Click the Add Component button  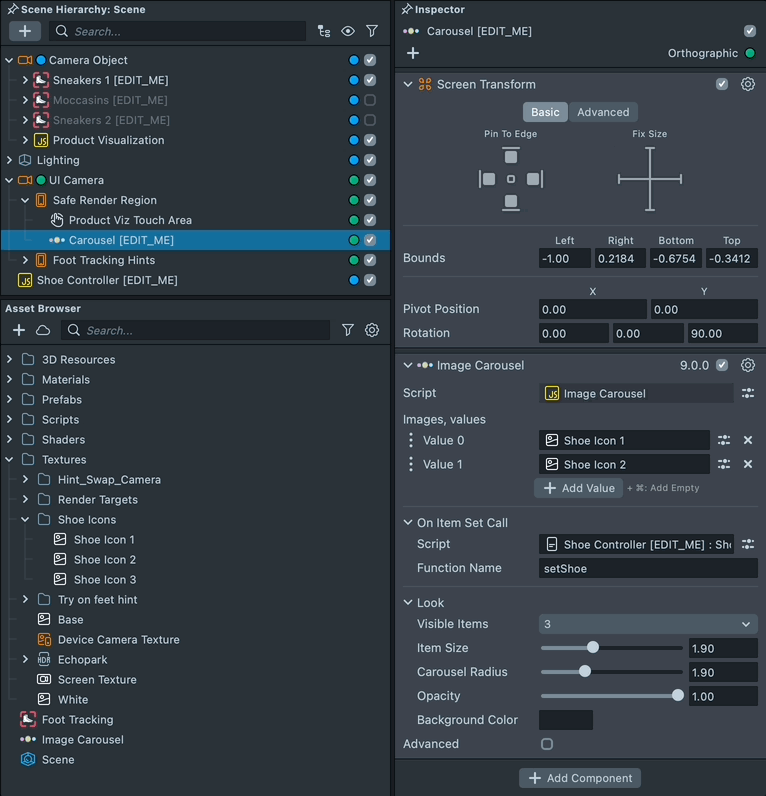(x=580, y=778)
